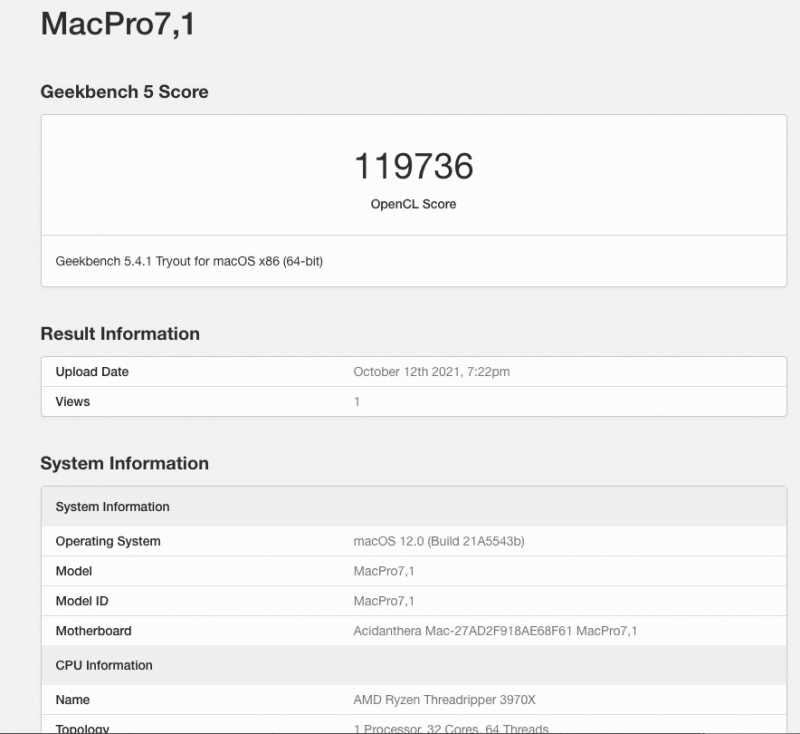800x734 pixels.
Task: Click the Motherboard label
Action: coord(93,631)
